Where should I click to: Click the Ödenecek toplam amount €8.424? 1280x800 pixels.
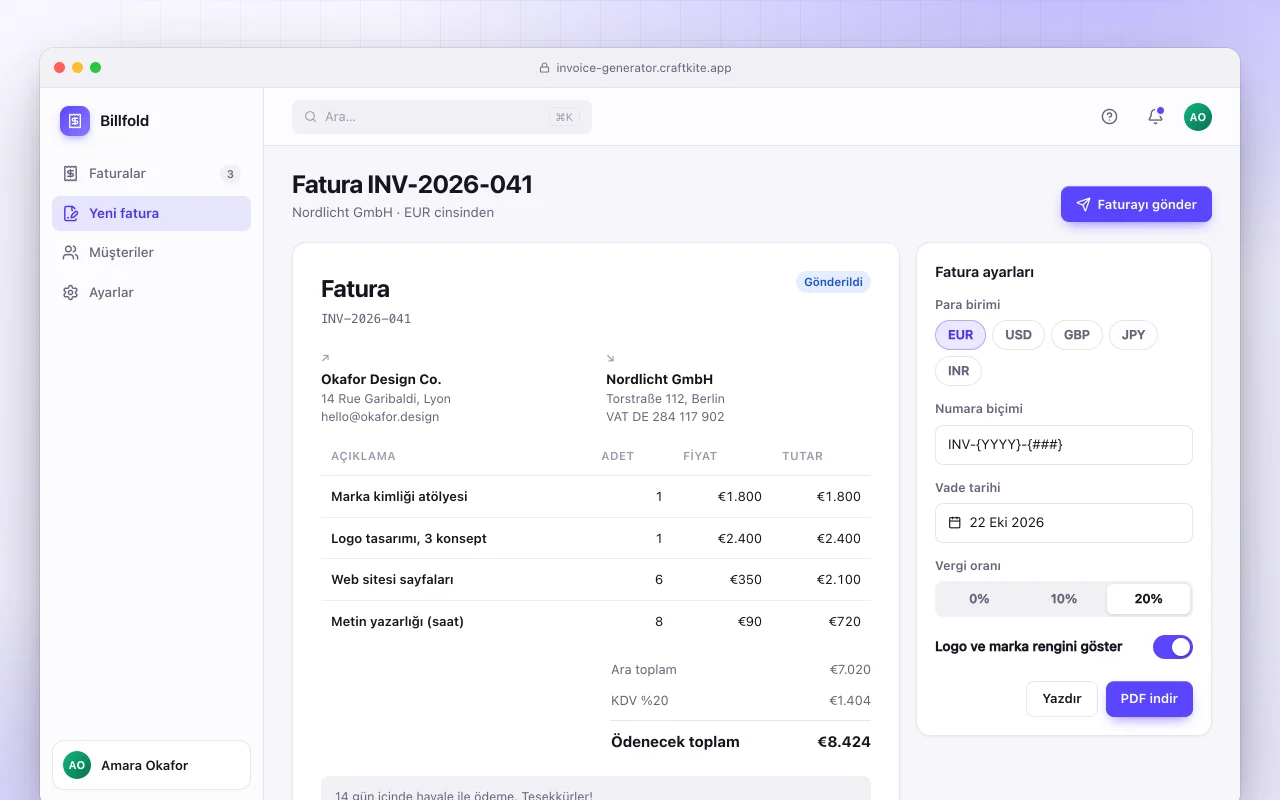tap(844, 742)
